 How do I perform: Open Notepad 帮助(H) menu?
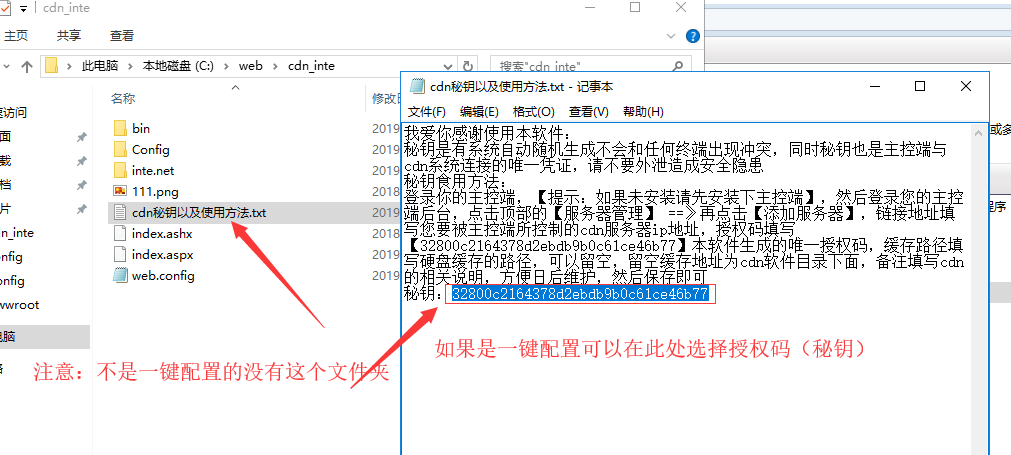643,111
